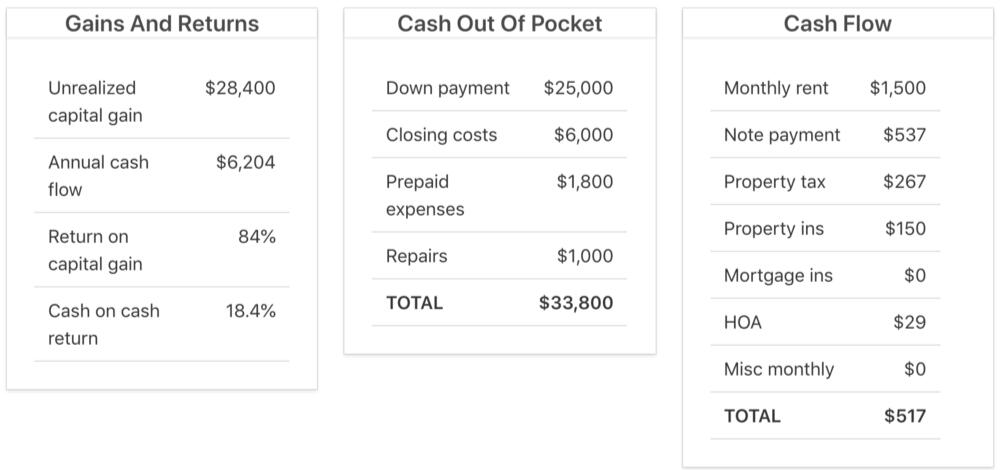The image size is (1000, 470).
Task: Click the Cash Flow card header
Action: click(837, 24)
